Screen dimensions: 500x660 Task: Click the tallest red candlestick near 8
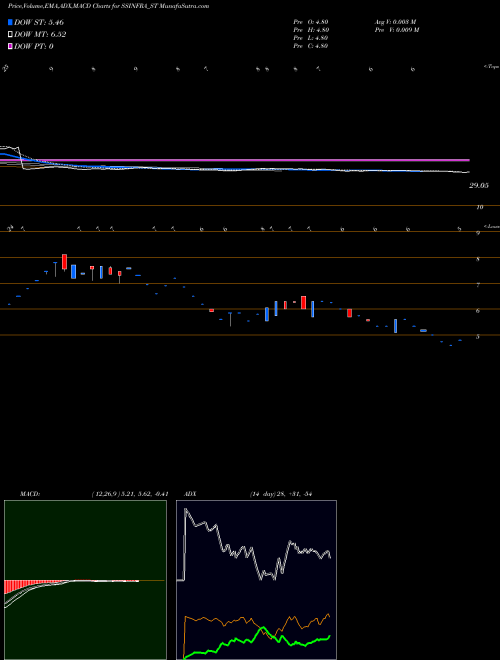tap(64, 261)
